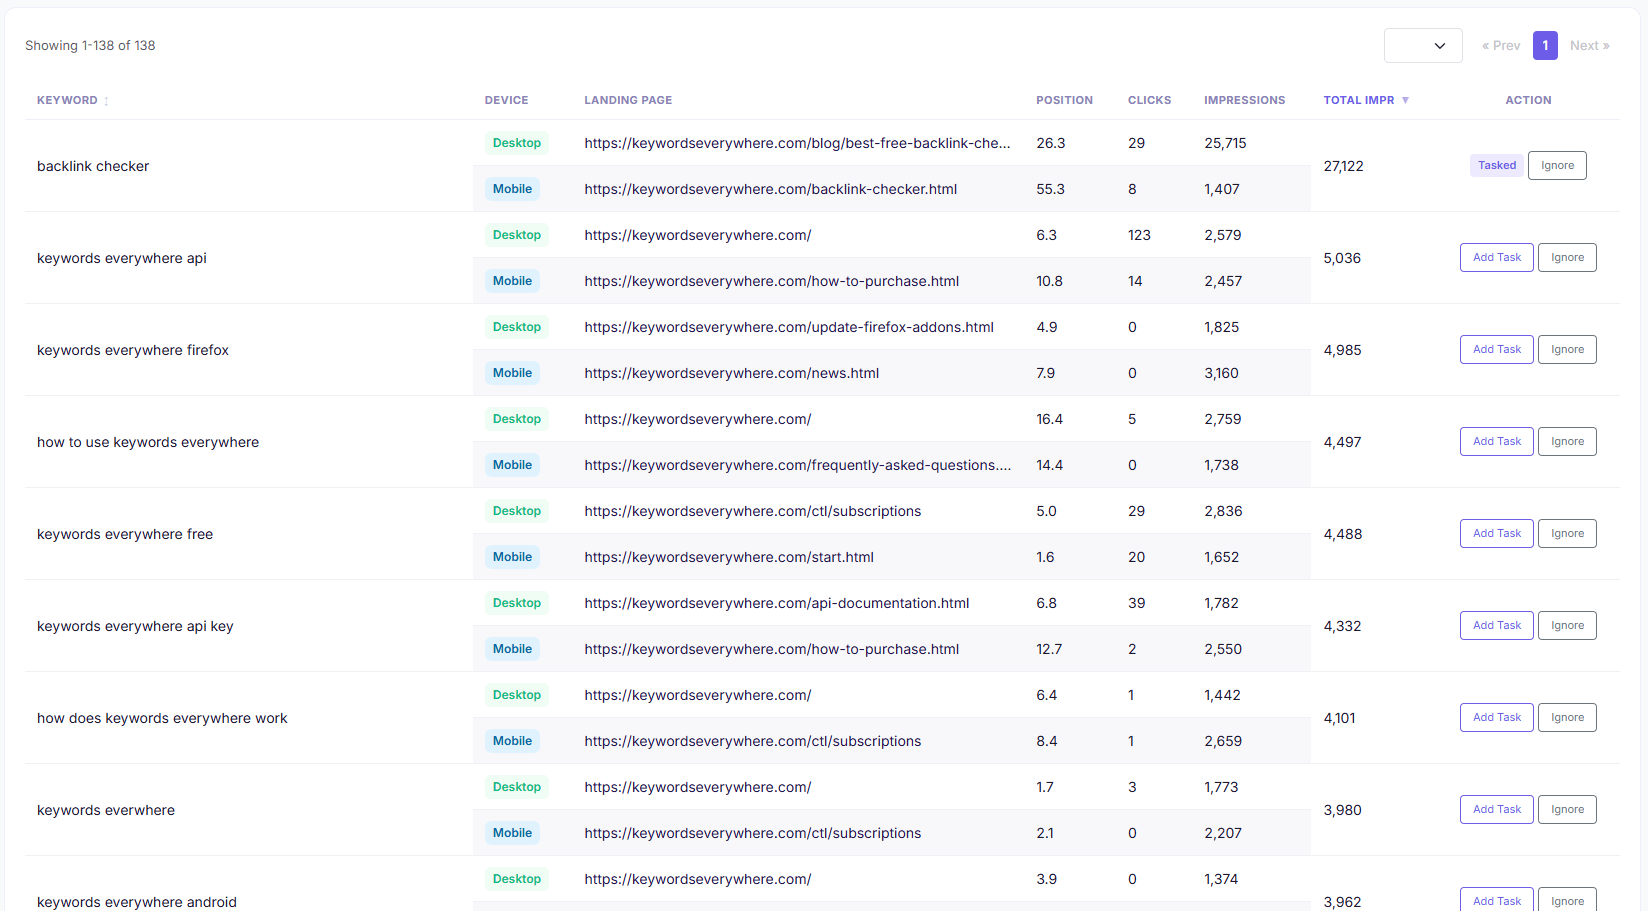
Task: Add Task for keywords everywhere free
Action: point(1496,533)
